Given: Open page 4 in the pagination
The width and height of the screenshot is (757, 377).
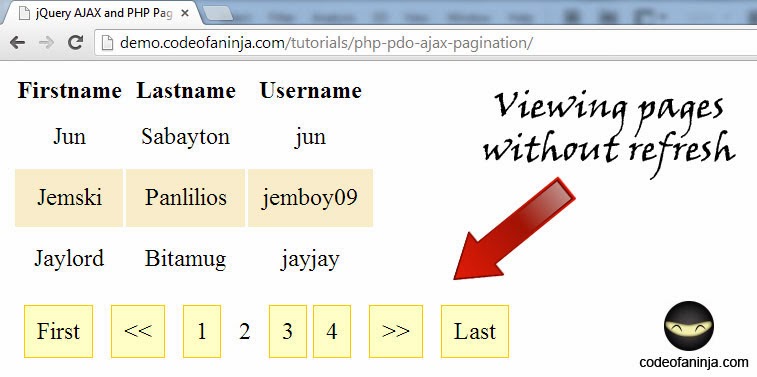Looking at the screenshot, I should coord(332,331).
